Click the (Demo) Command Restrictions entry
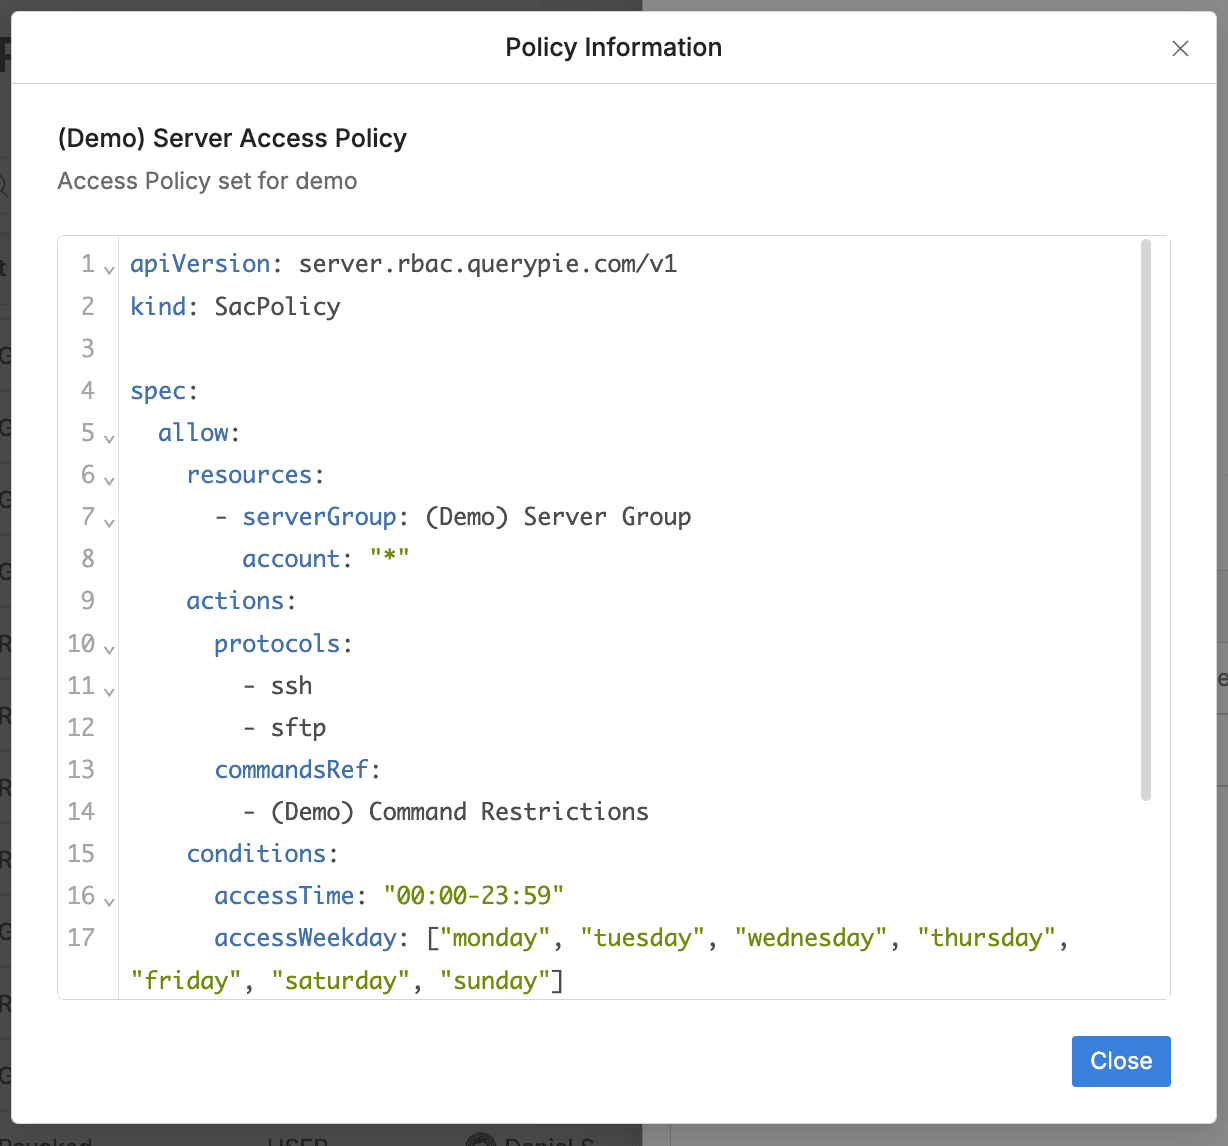 pyautogui.click(x=460, y=812)
